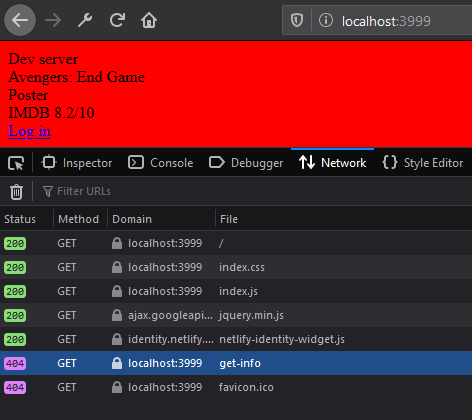Image resolution: width=472 pixels, height=420 pixels.
Task: Show site information via the info icon
Action: click(x=326, y=21)
